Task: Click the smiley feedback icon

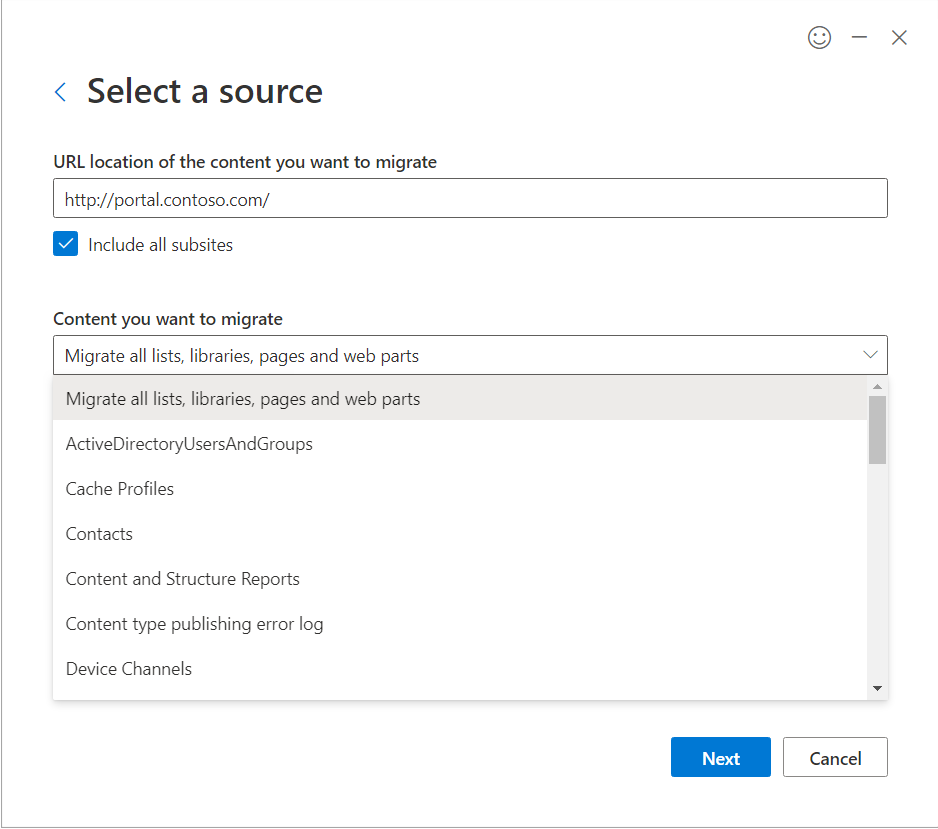Action: pos(819,38)
